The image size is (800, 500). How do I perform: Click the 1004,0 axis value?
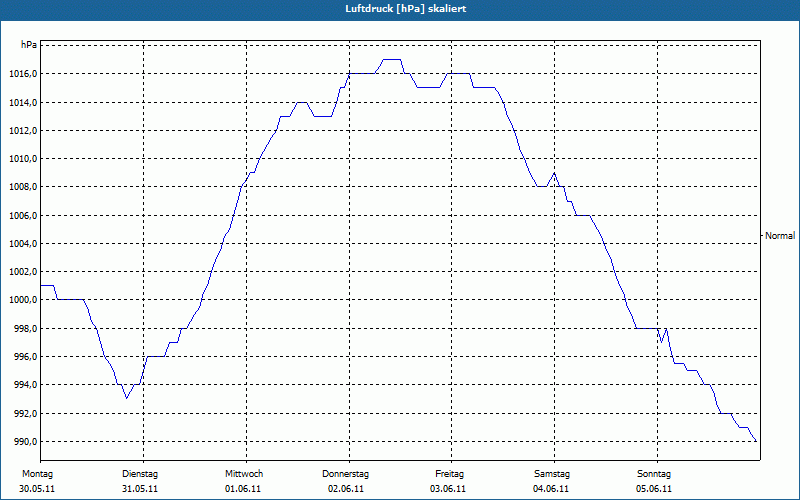23,243
